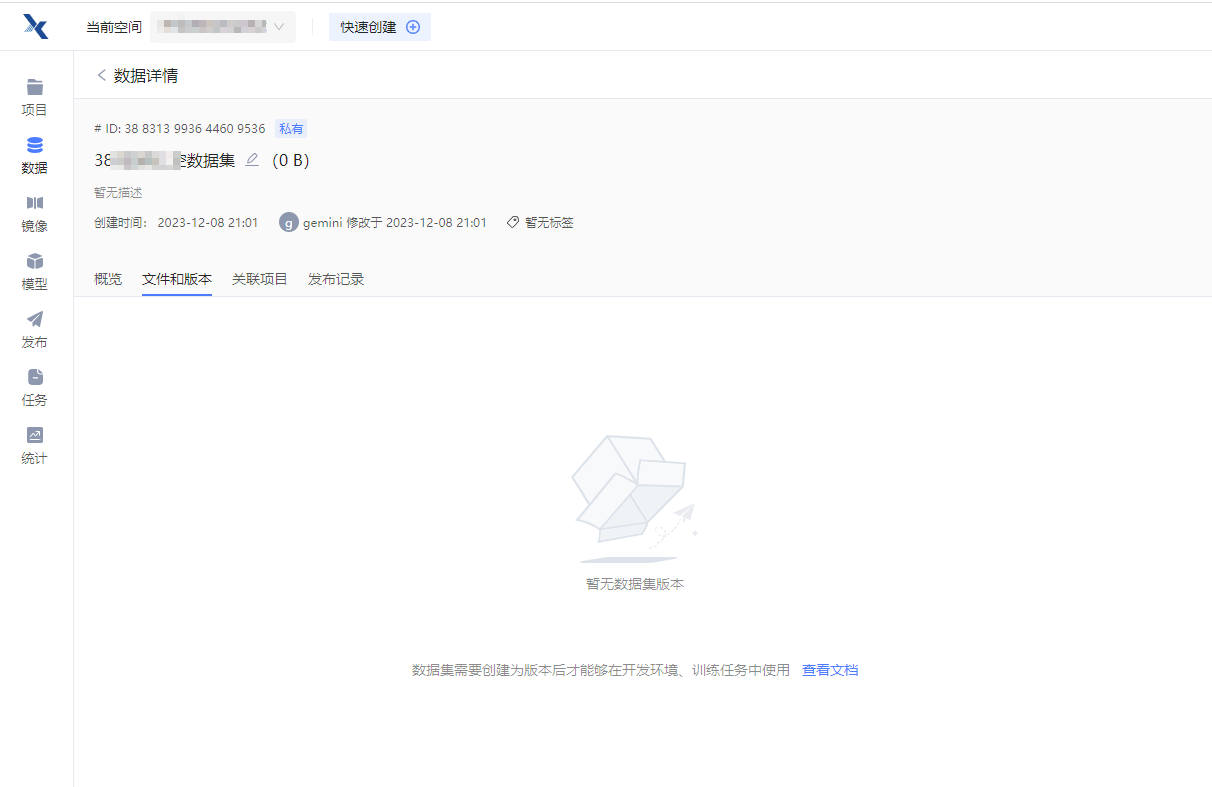Click the X logo in top-left corner
Screen dimensions: 1212x787
tap(36, 27)
